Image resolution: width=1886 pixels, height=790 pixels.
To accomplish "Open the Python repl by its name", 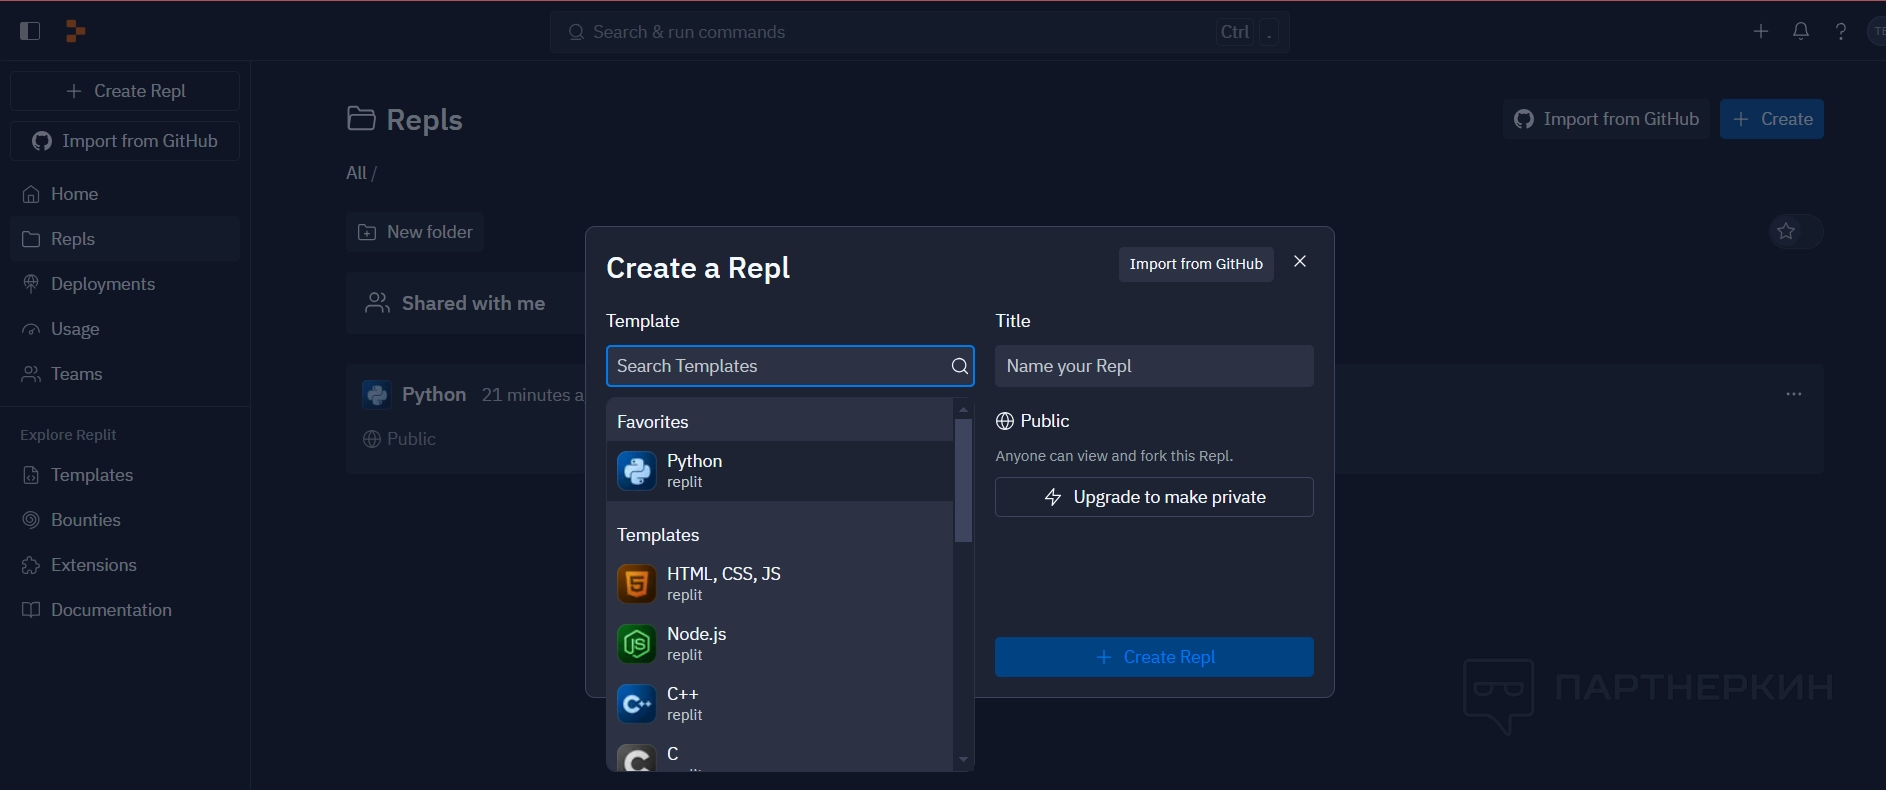I will (x=434, y=394).
